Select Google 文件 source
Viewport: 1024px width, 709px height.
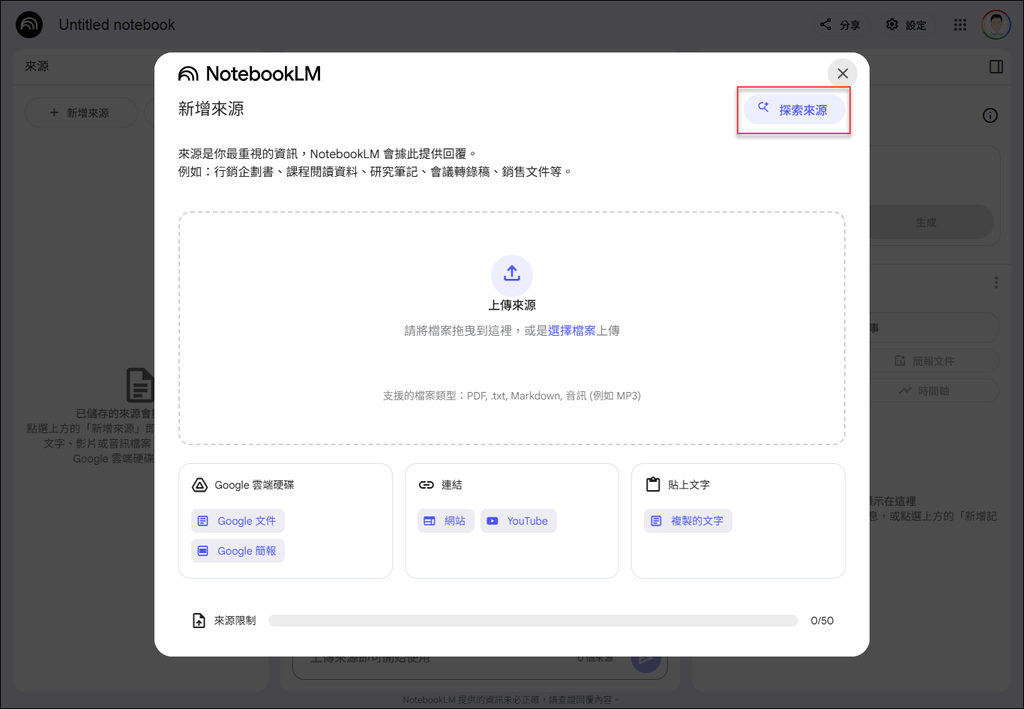pyautogui.click(x=238, y=521)
